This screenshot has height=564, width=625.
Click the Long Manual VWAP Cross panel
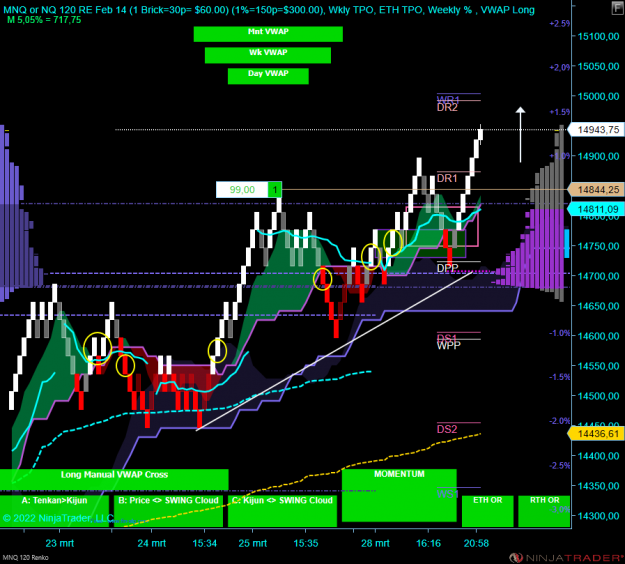point(114,479)
